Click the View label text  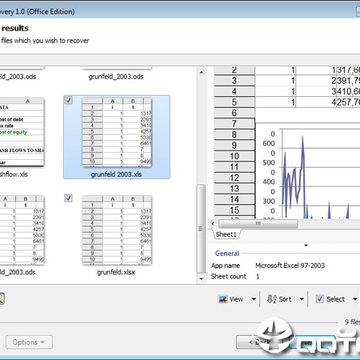pyautogui.click(x=236, y=299)
